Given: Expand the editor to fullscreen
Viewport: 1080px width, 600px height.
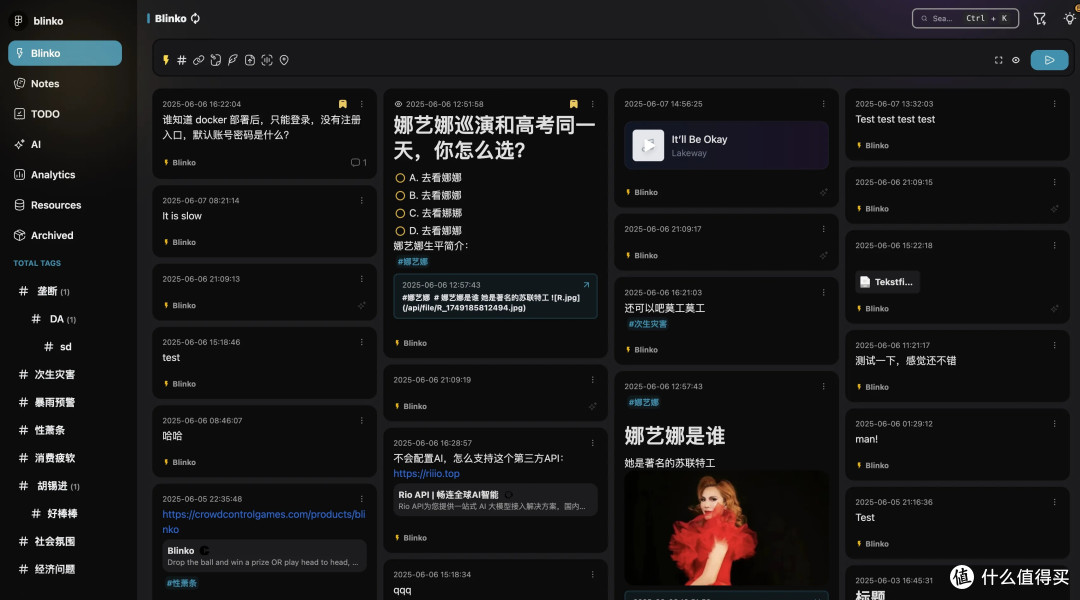Looking at the screenshot, I should coord(999,61).
